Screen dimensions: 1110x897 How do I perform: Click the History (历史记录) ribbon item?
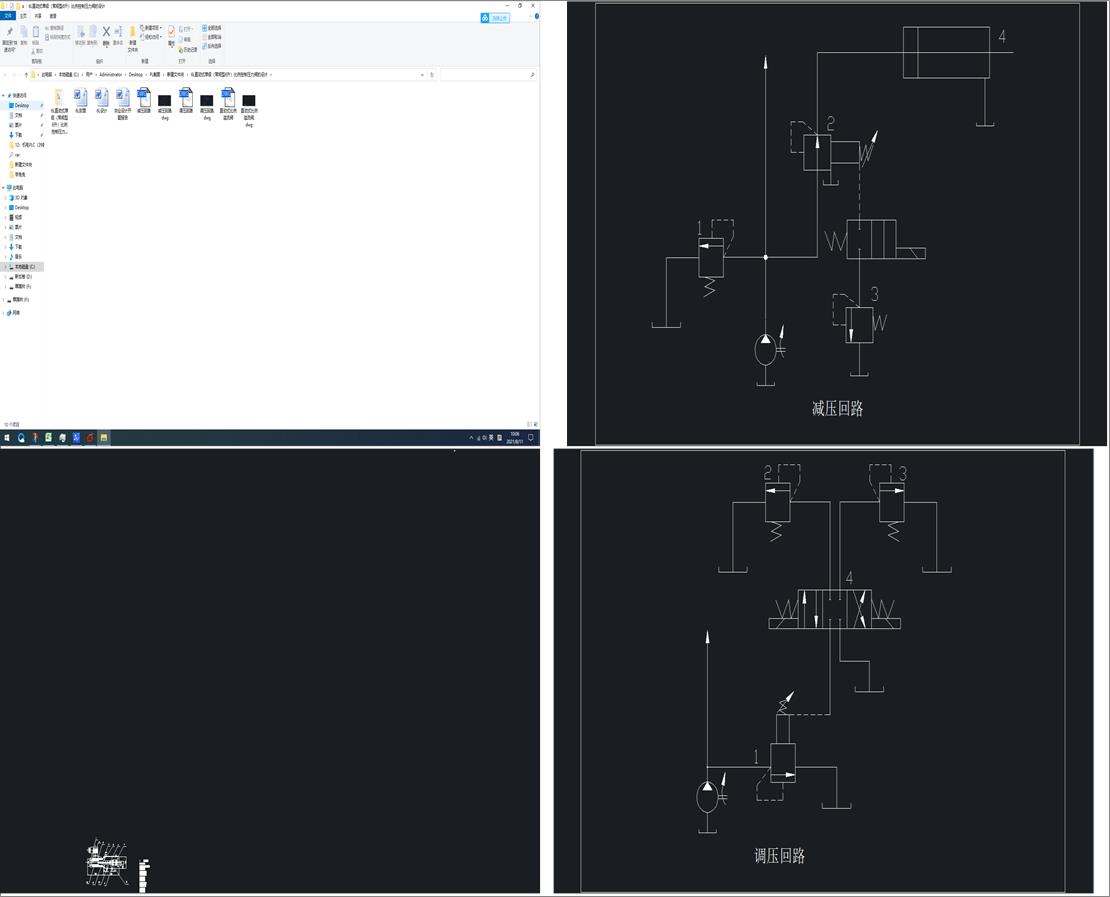coord(188,50)
